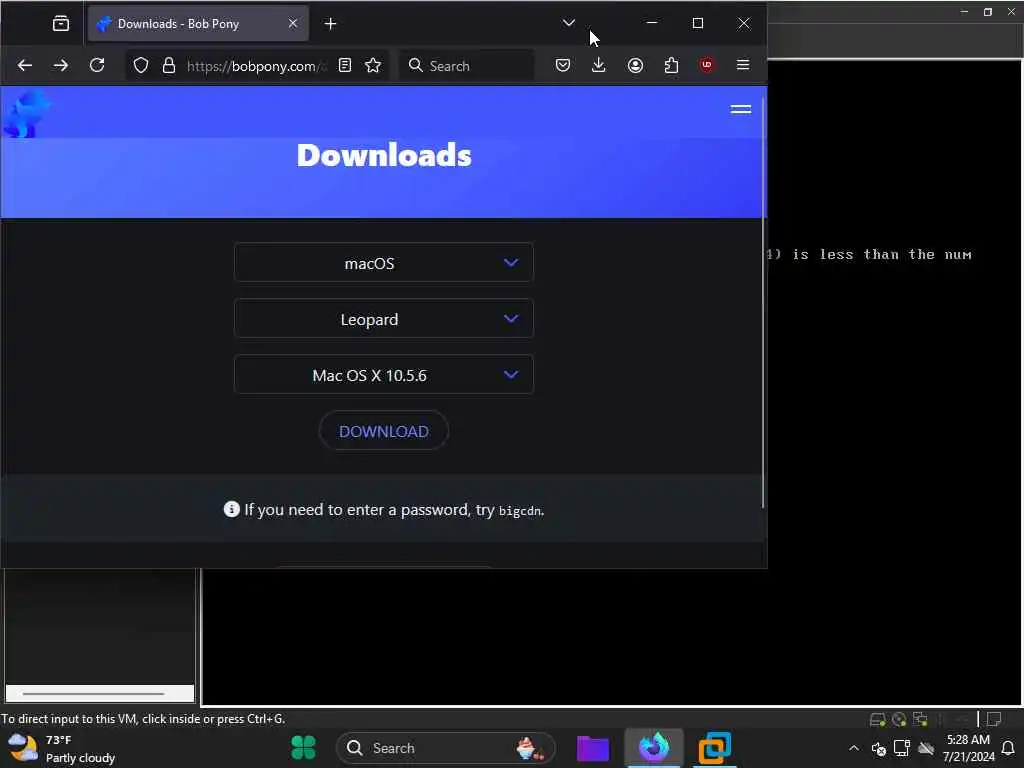Image resolution: width=1024 pixels, height=768 pixels.
Task: Open a new browser tab
Action: pos(330,24)
